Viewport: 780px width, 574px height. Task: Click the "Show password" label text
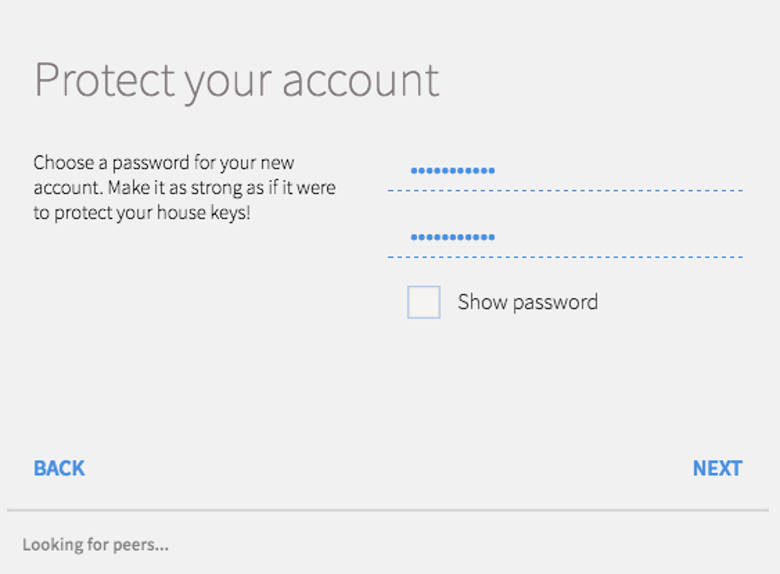(x=527, y=302)
